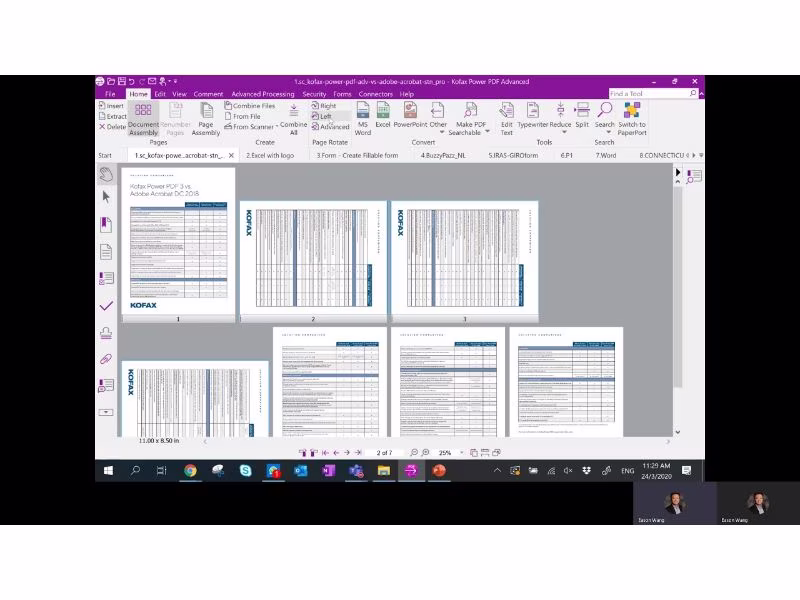Select the arrow Select tool in sidebar
Viewport: 800px width, 600px height.
tap(106, 197)
